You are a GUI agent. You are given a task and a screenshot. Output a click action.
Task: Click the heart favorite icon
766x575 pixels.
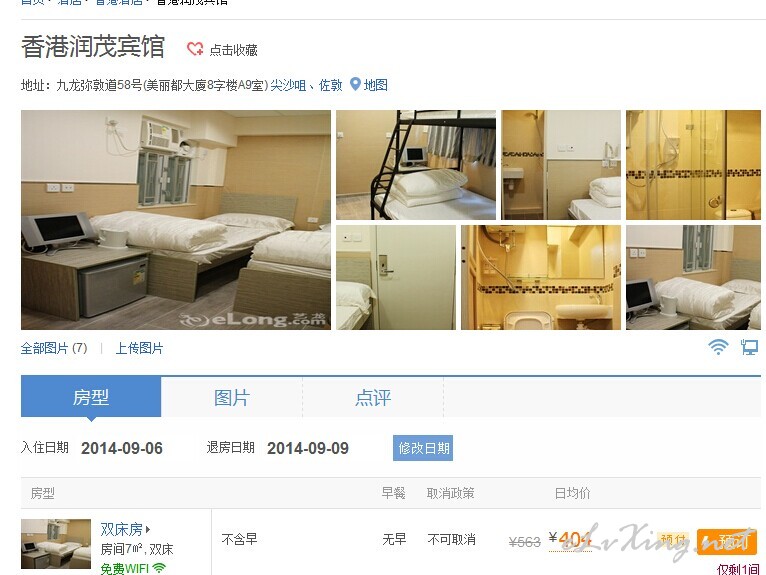pos(195,49)
